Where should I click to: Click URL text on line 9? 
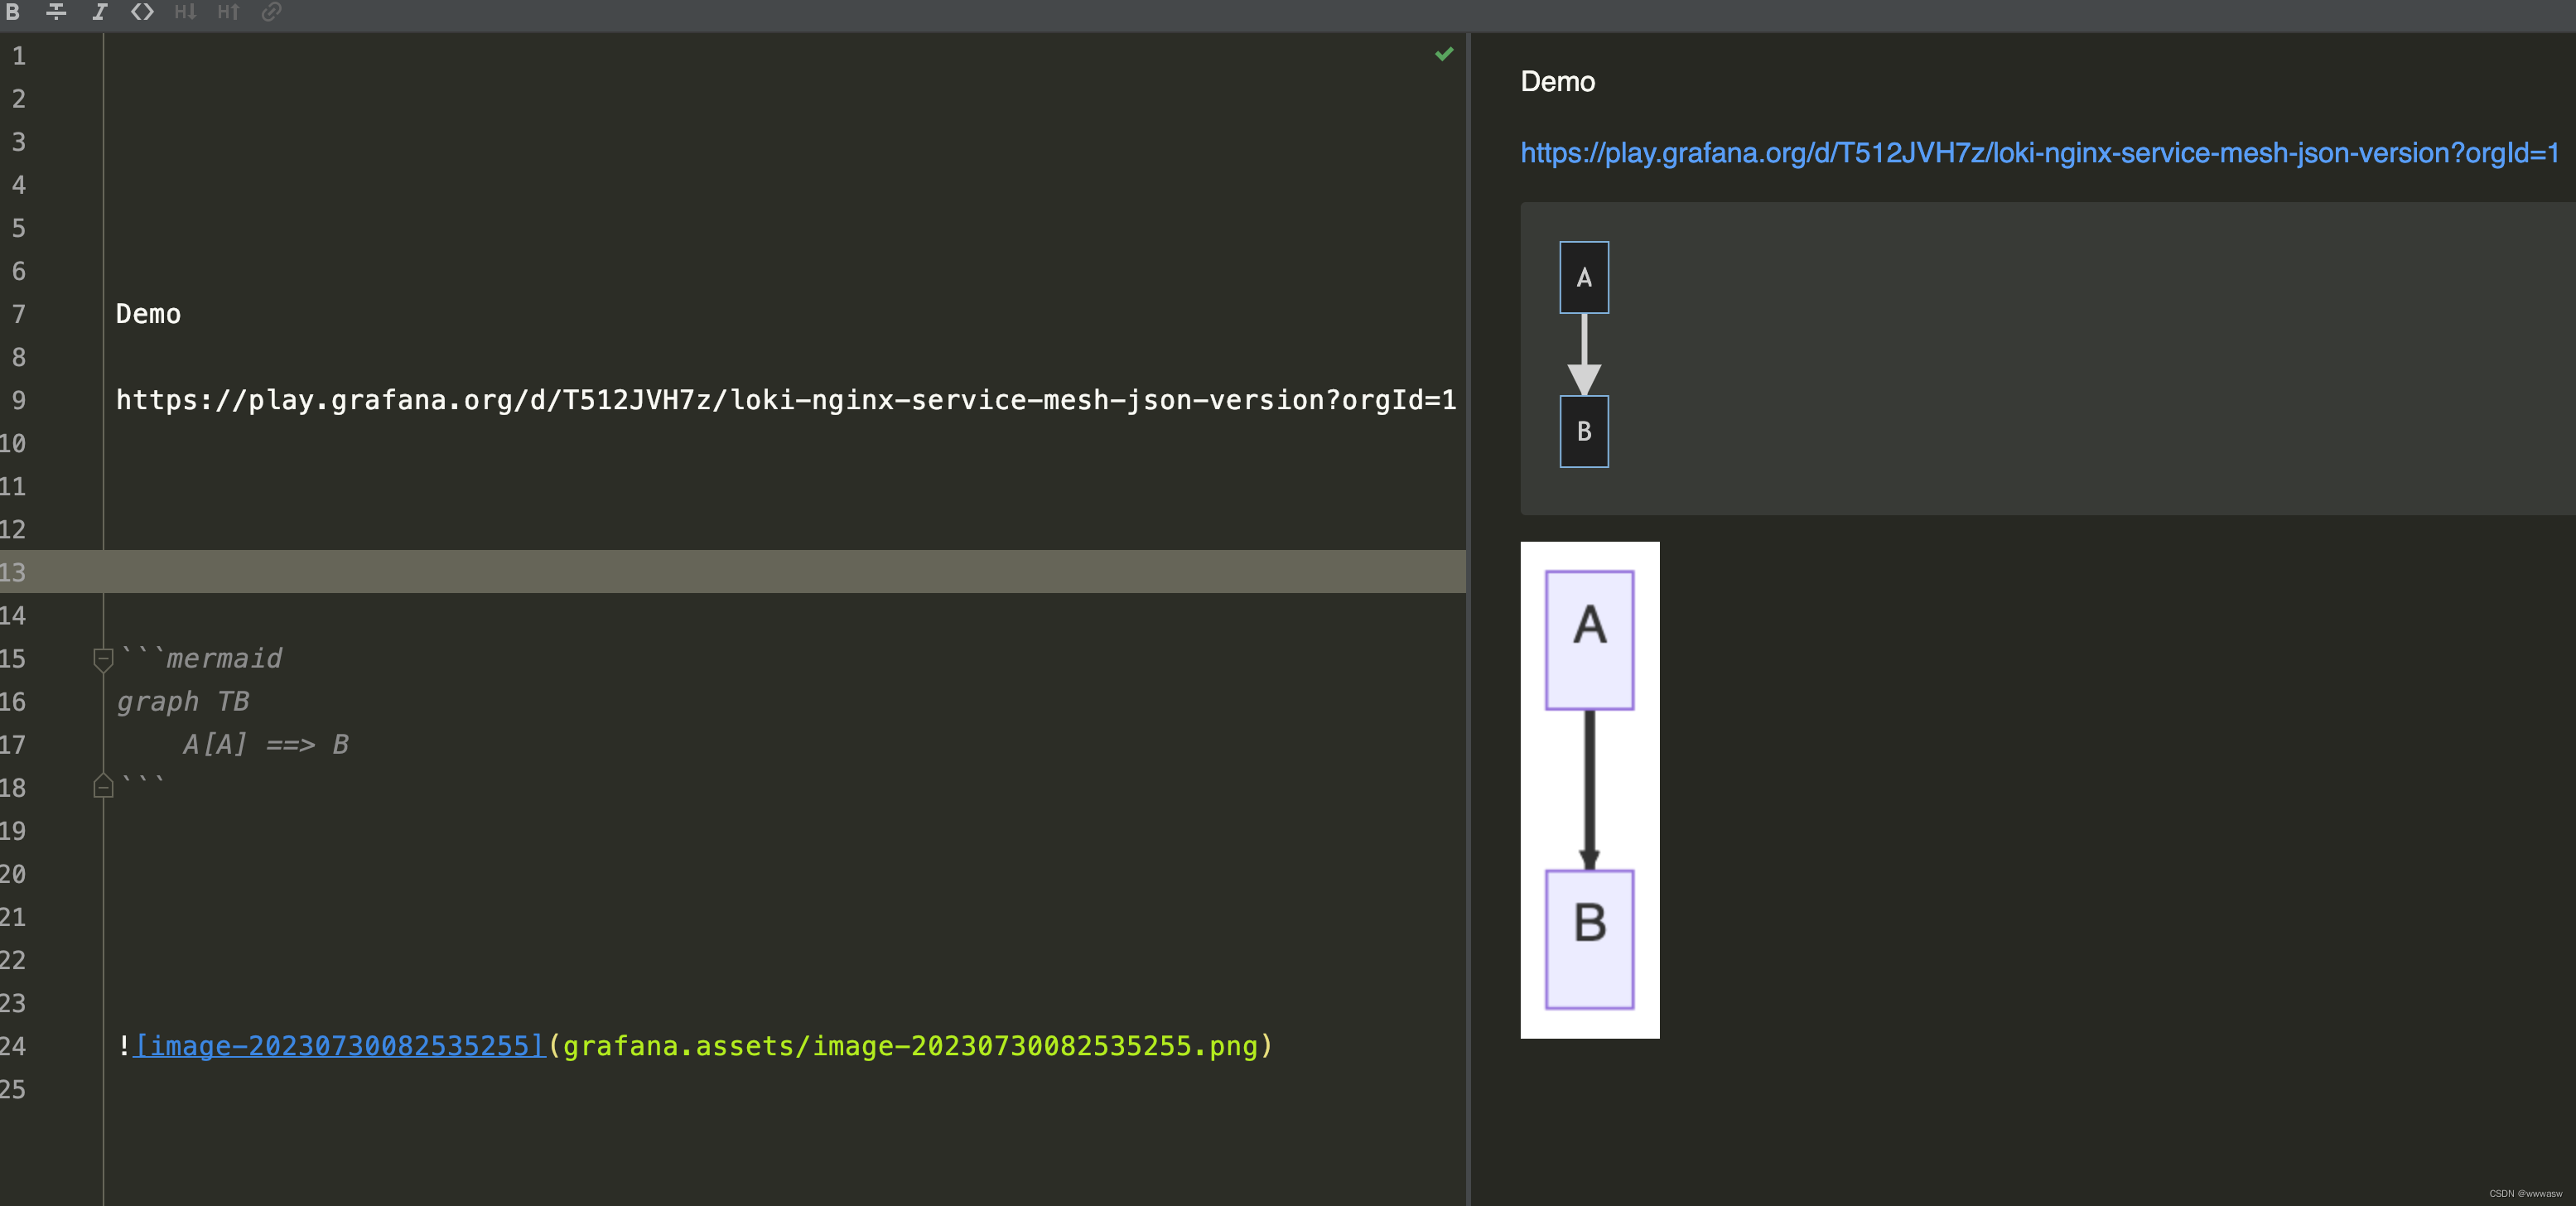786,400
